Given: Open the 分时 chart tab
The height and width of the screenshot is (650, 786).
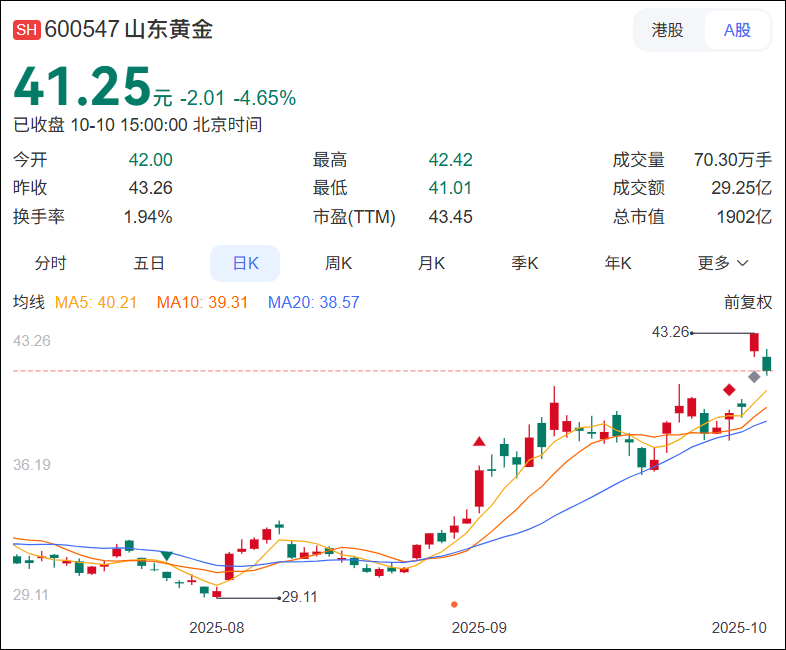Looking at the screenshot, I should click(50, 263).
